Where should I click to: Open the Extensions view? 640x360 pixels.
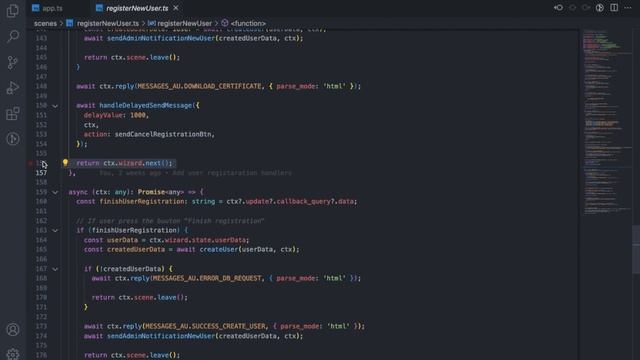point(13,113)
